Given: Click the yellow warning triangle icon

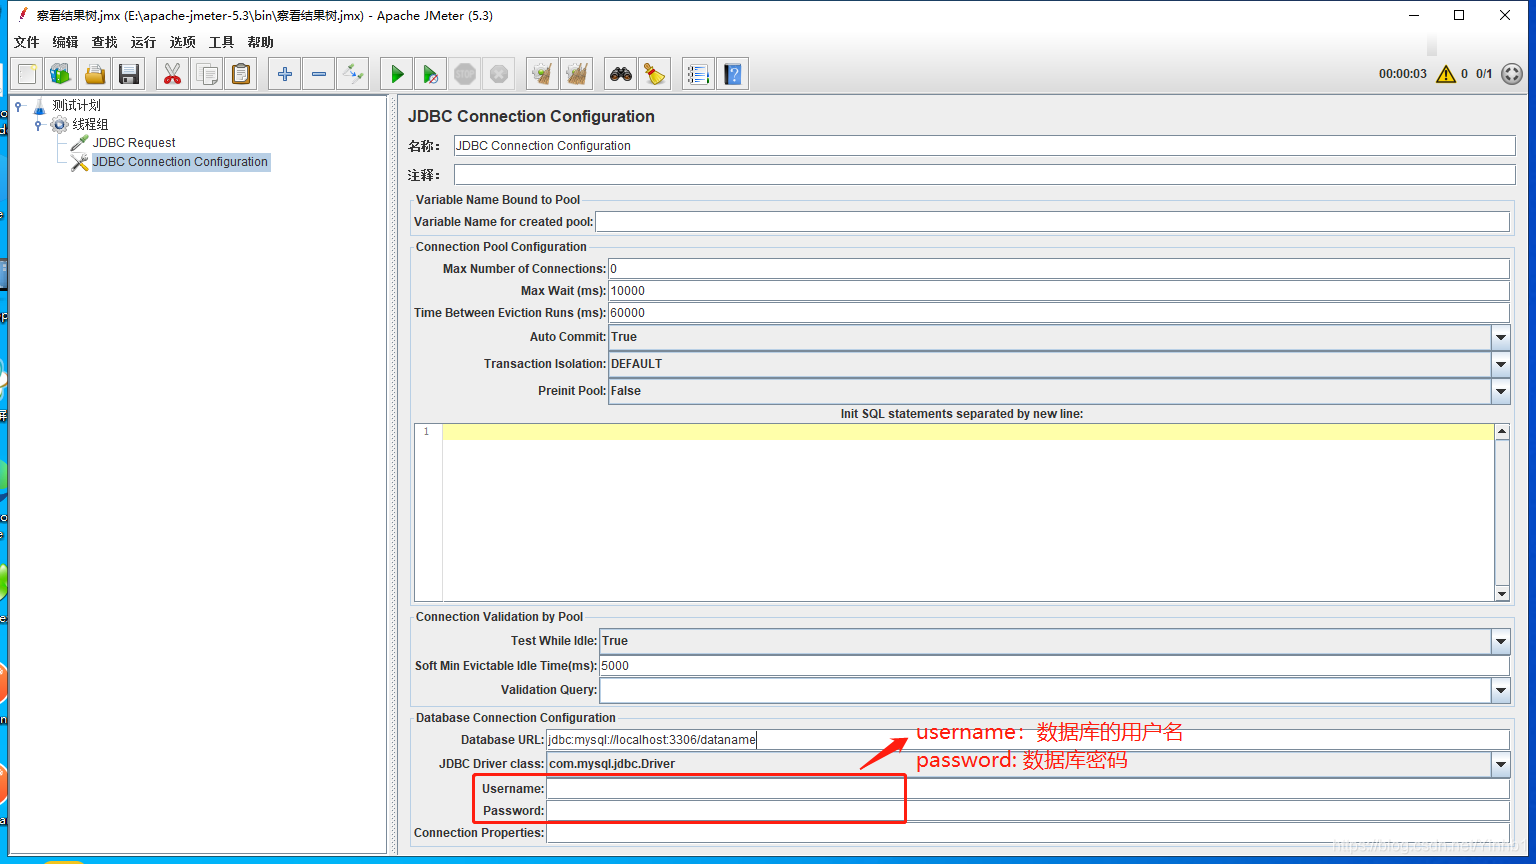Looking at the screenshot, I should click(1446, 74).
